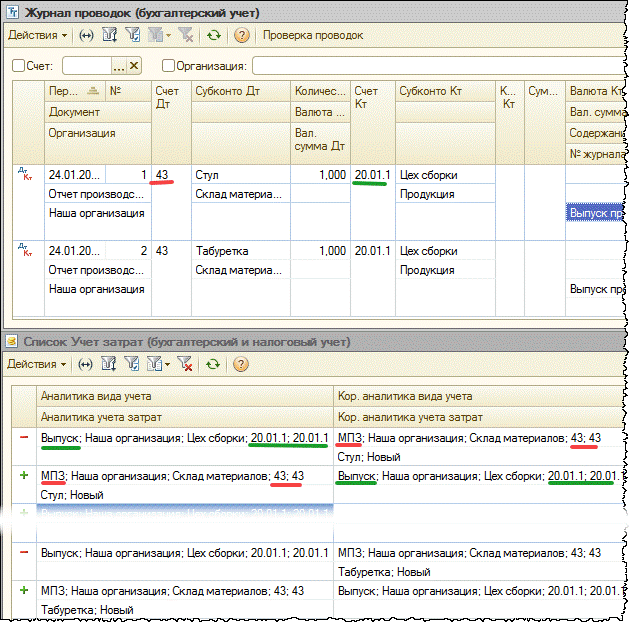
Task: Open Действия menu in Журнал проводок window
Action: coord(37,35)
